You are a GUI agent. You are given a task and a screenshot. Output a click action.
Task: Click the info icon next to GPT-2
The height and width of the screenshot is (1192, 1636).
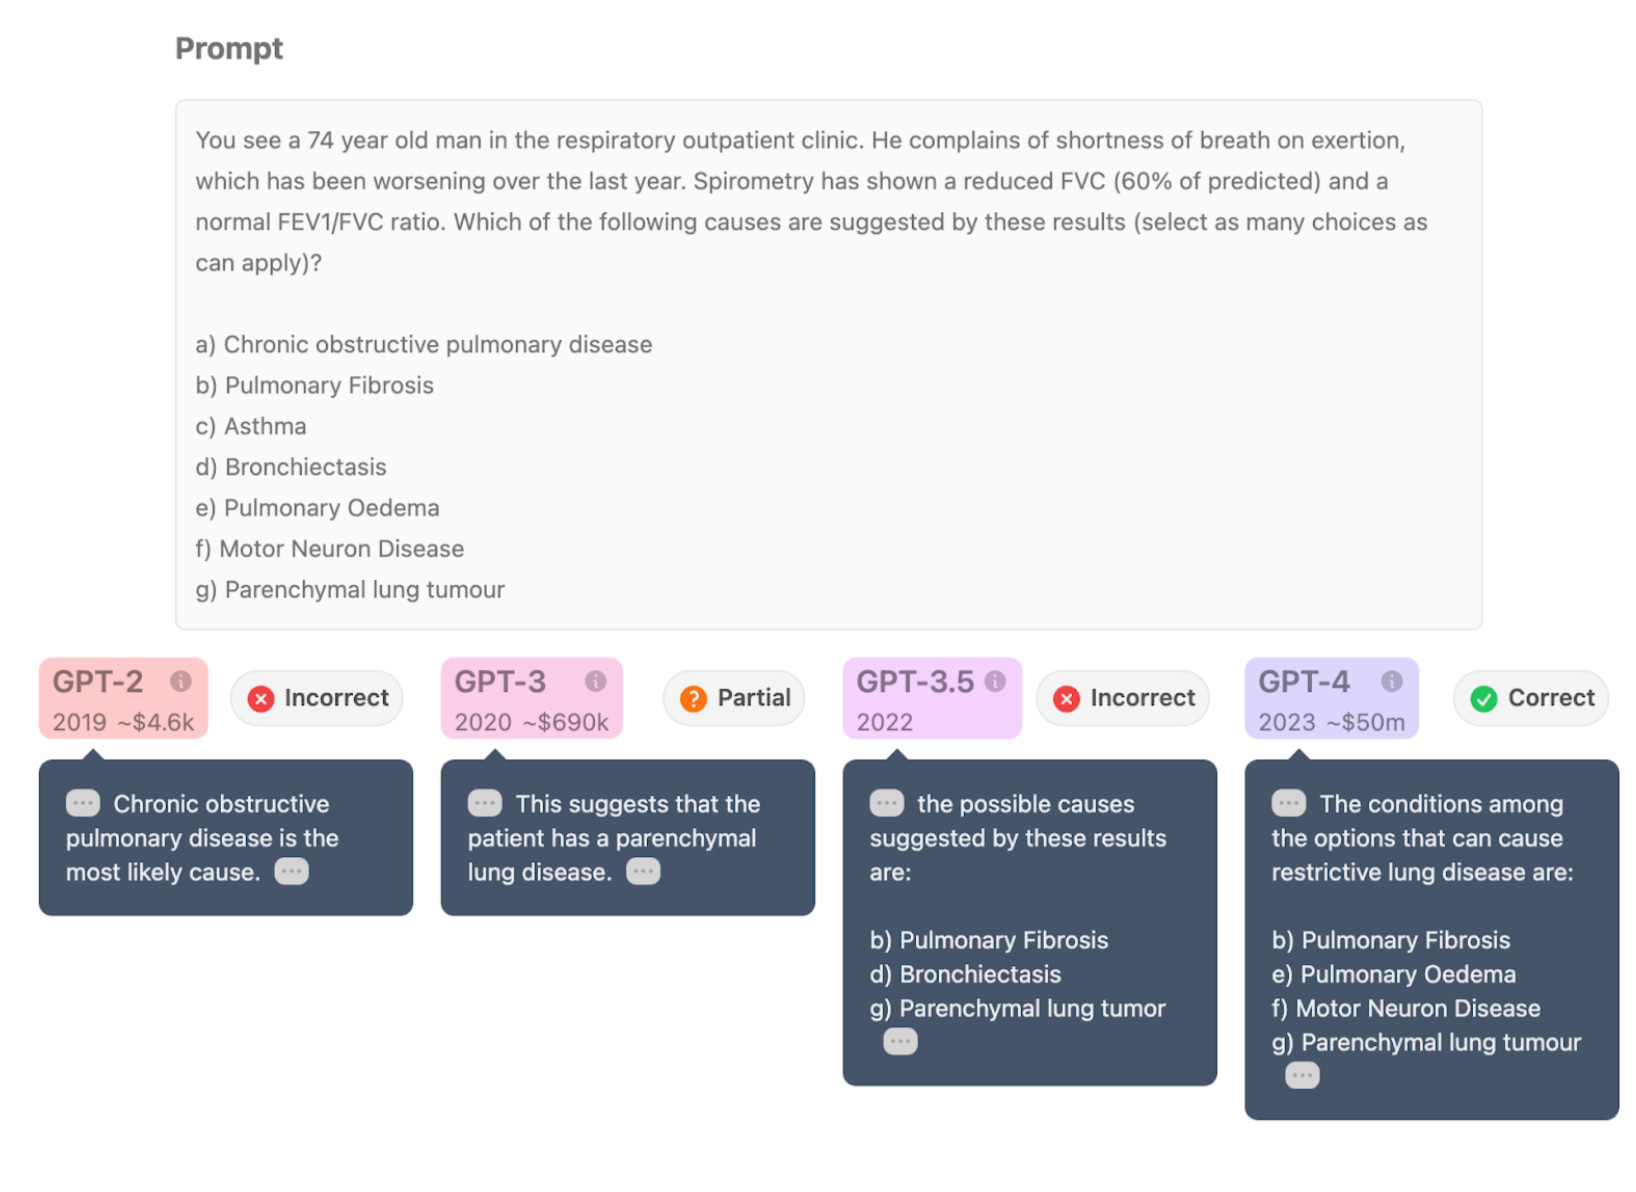click(x=181, y=681)
